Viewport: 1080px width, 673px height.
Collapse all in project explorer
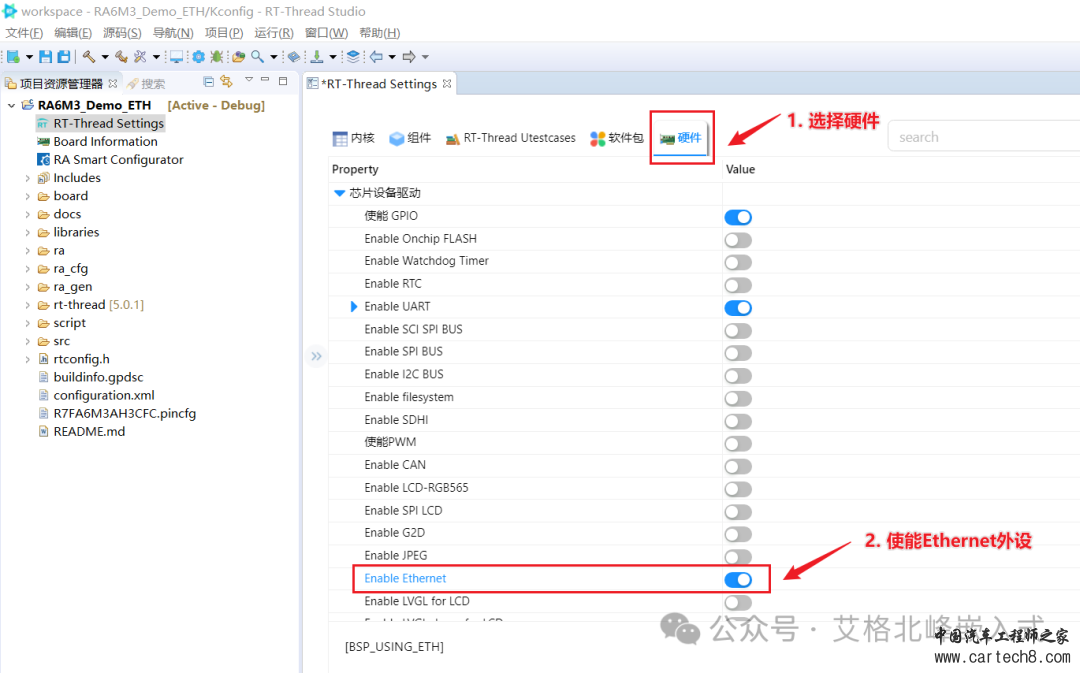pyautogui.click(x=209, y=82)
